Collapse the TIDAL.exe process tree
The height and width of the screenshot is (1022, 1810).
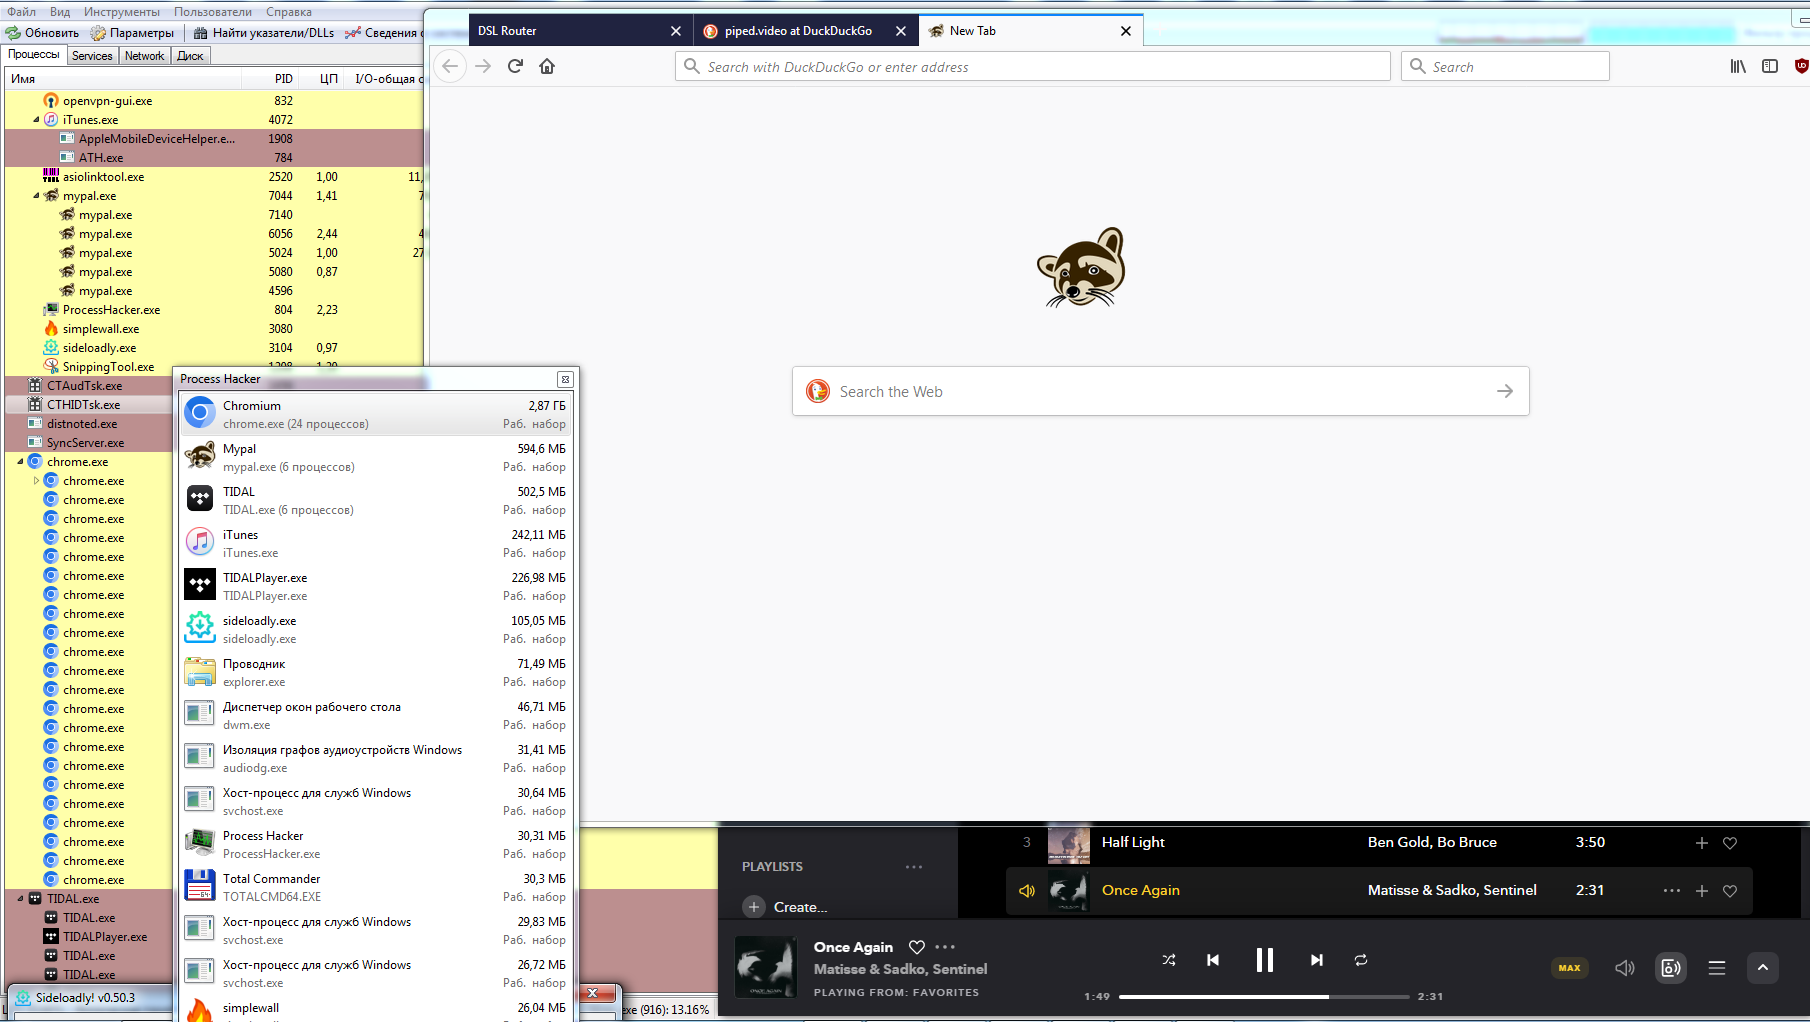point(21,899)
